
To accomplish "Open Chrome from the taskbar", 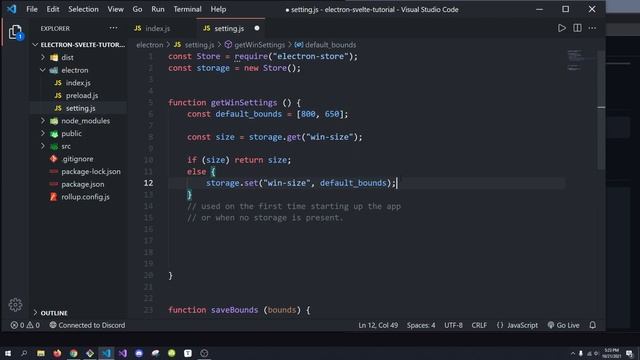I will [x=73, y=353].
